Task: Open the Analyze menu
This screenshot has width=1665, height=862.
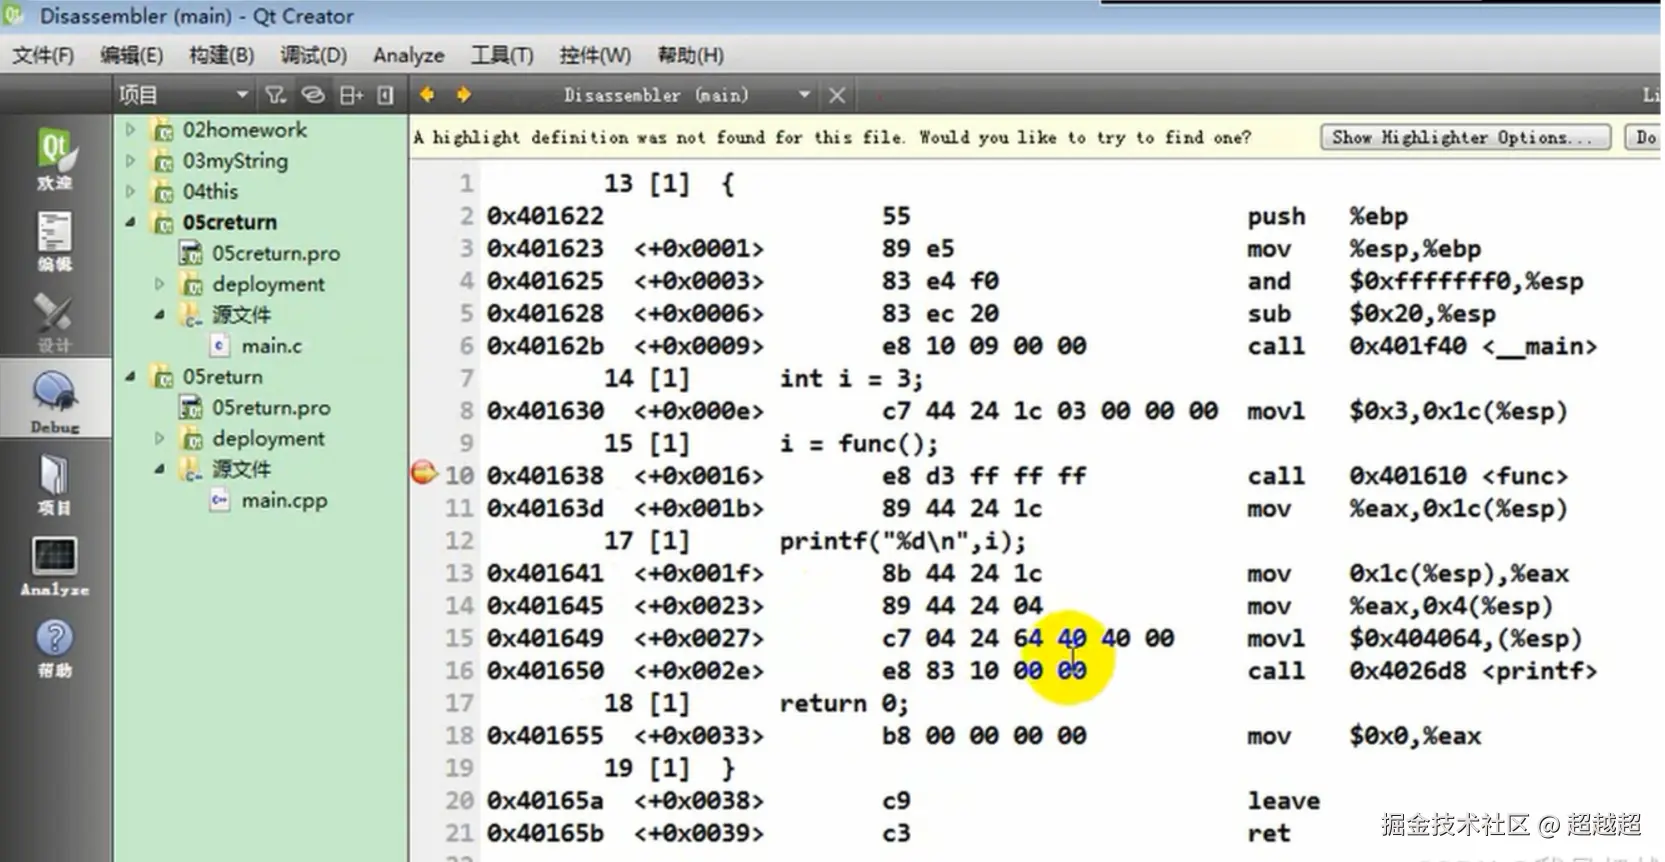Action: [x=408, y=55]
